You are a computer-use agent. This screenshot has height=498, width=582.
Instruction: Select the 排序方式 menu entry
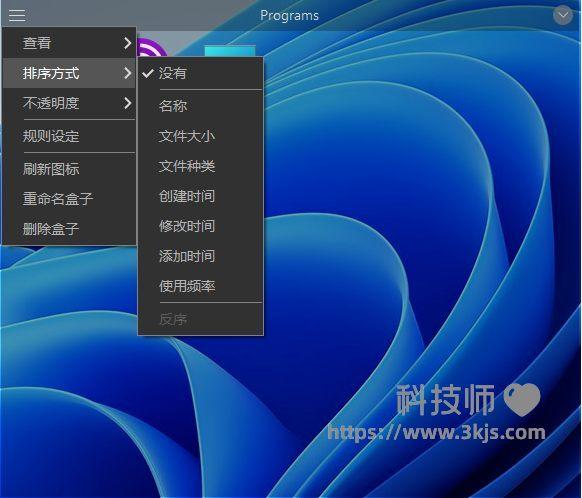pos(69,73)
